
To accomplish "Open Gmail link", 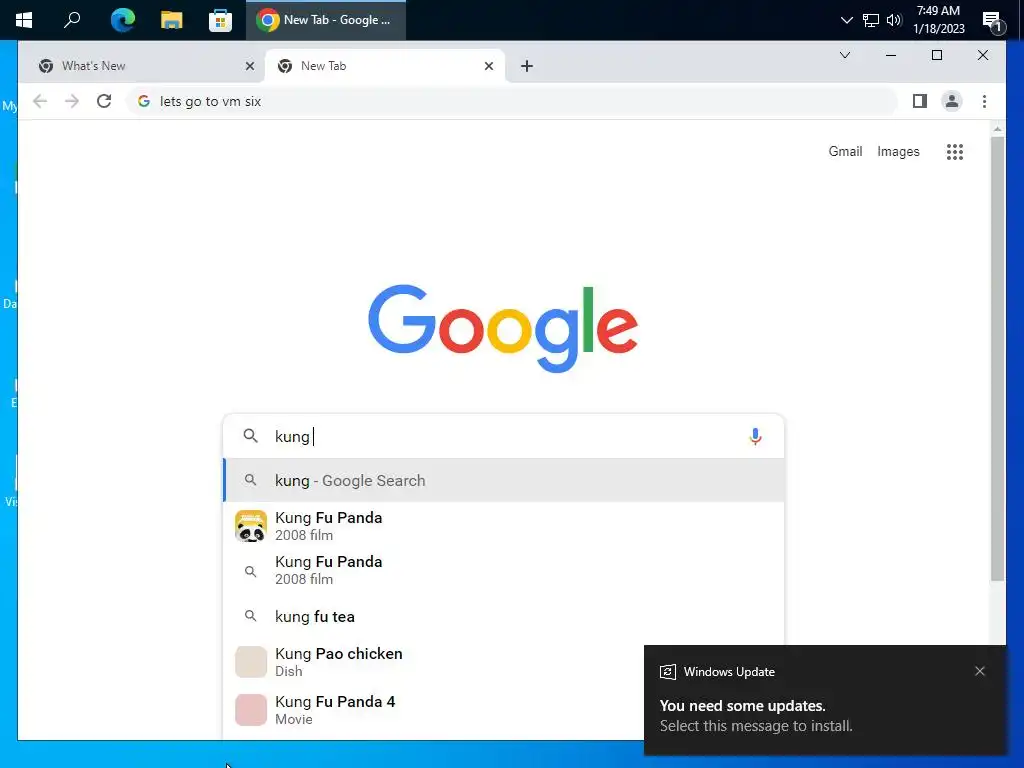I will (x=845, y=152).
